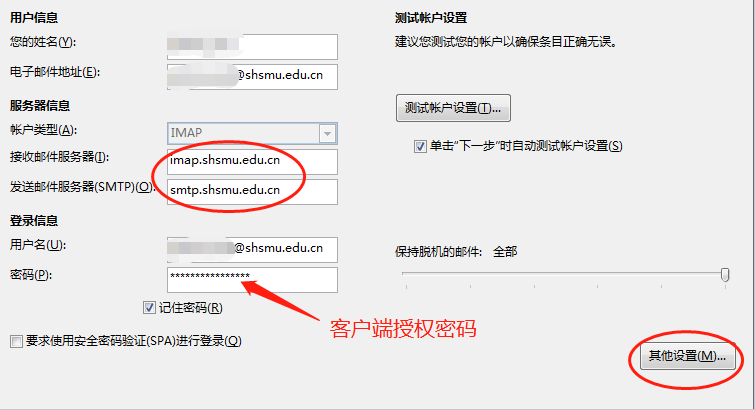Click the 帐户类型(A) label
Image resolution: width=755 pixels, height=410 pixels.
pos(43,130)
